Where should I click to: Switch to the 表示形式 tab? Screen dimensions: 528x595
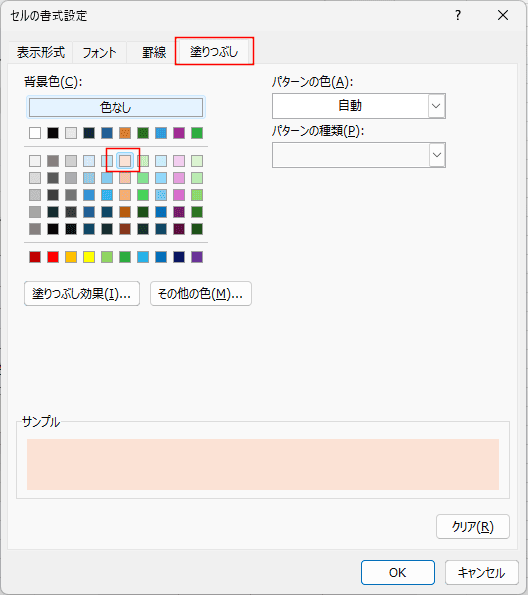pyautogui.click(x=41, y=52)
